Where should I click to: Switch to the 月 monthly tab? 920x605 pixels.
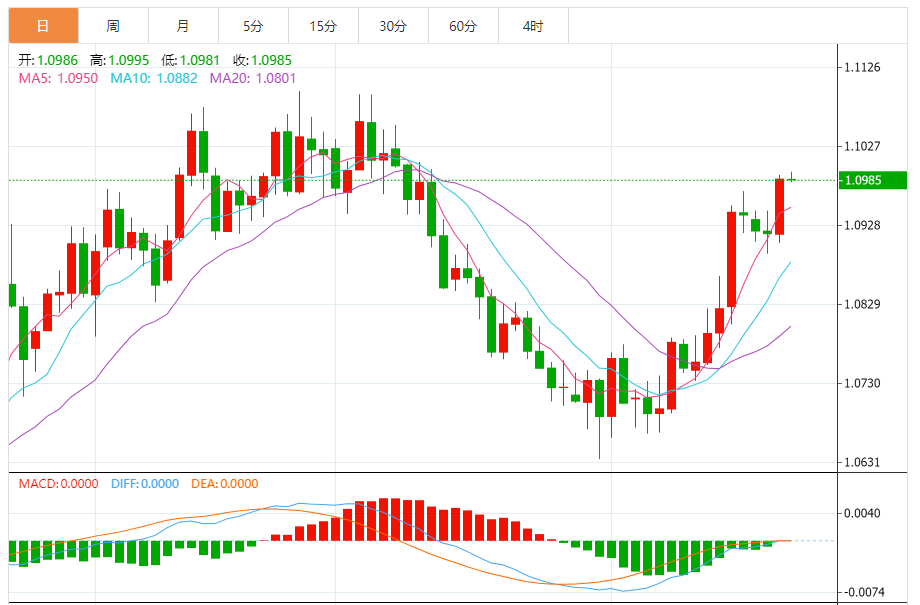pos(183,26)
